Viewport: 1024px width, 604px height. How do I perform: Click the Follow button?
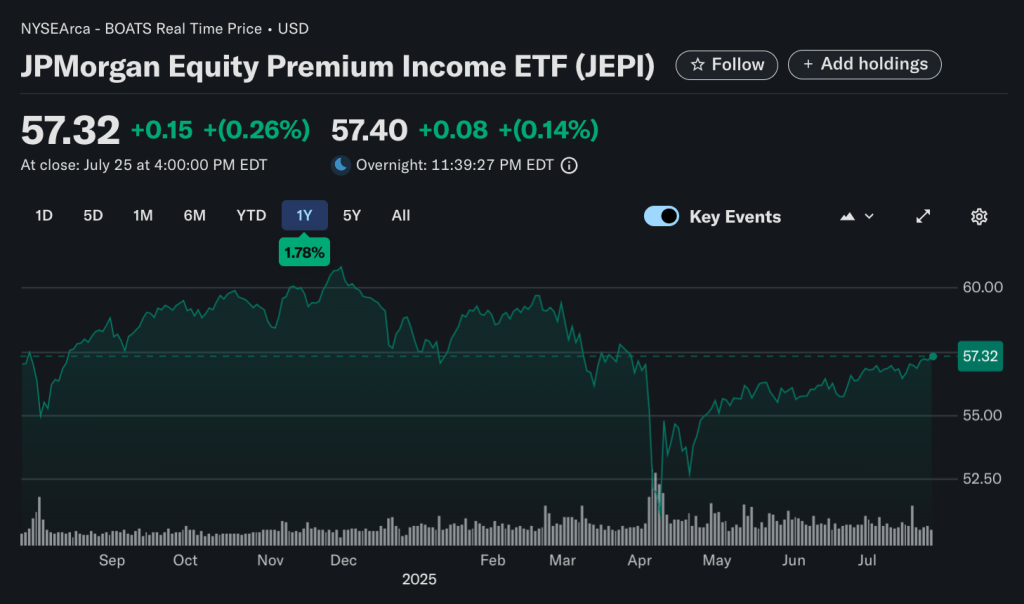coord(726,64)
